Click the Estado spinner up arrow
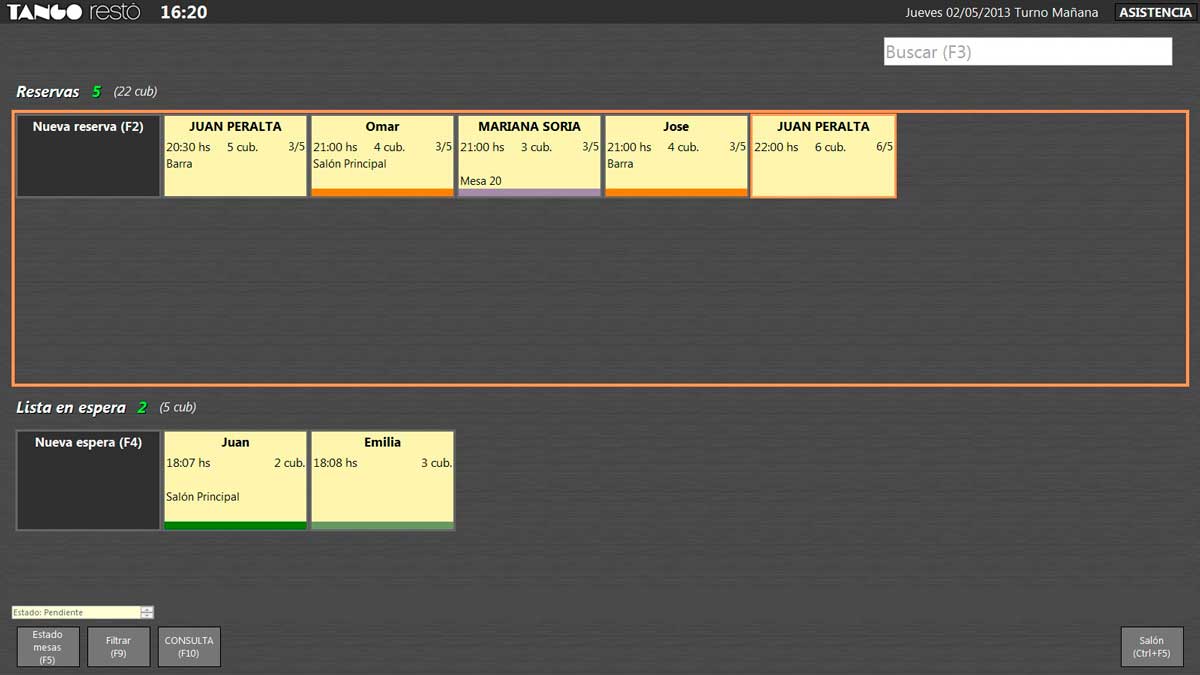This screenshot has height=675, width=1200. click(x=147, y=609)
